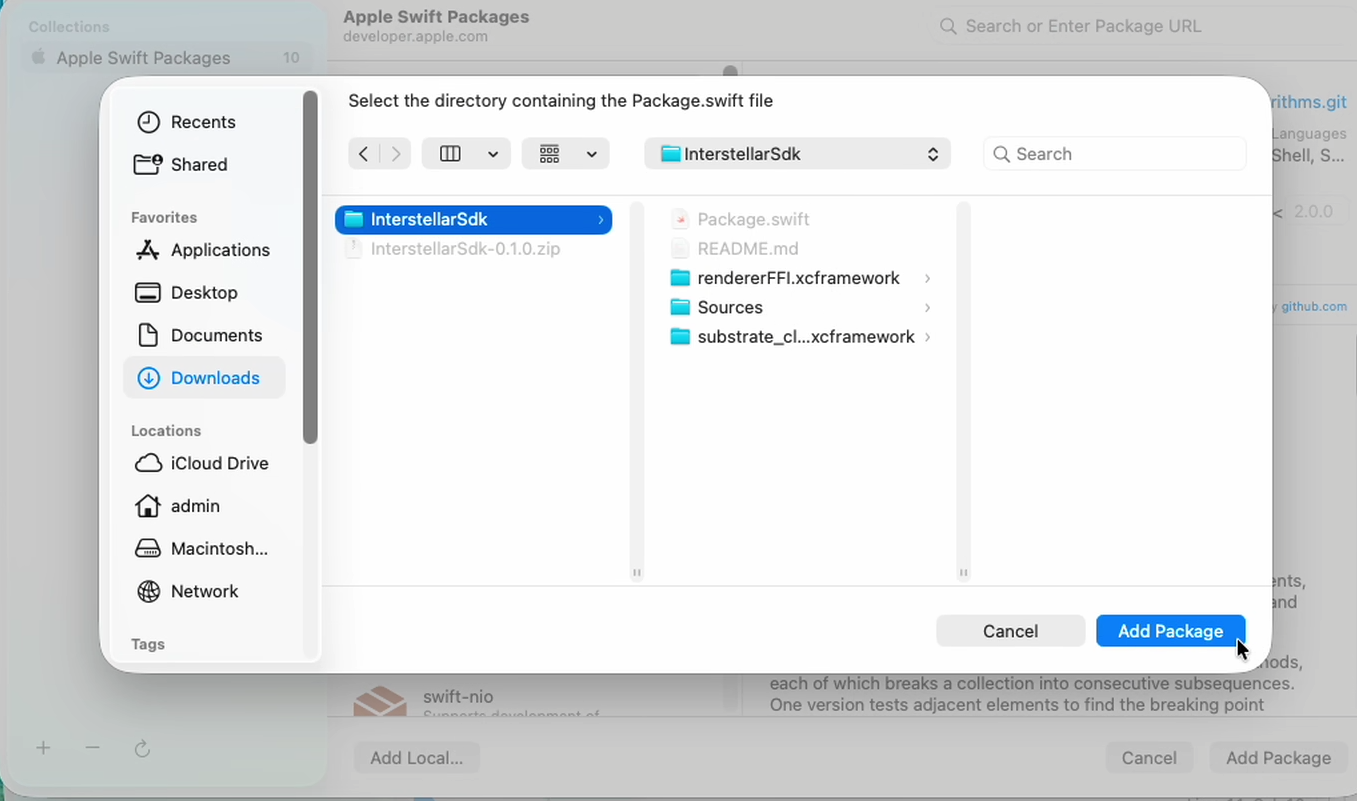The height and width of the screenshot is (801, 1357).
Task: Click the grey Cancel button in Xcode window
Action: [x=1149, y=758]
